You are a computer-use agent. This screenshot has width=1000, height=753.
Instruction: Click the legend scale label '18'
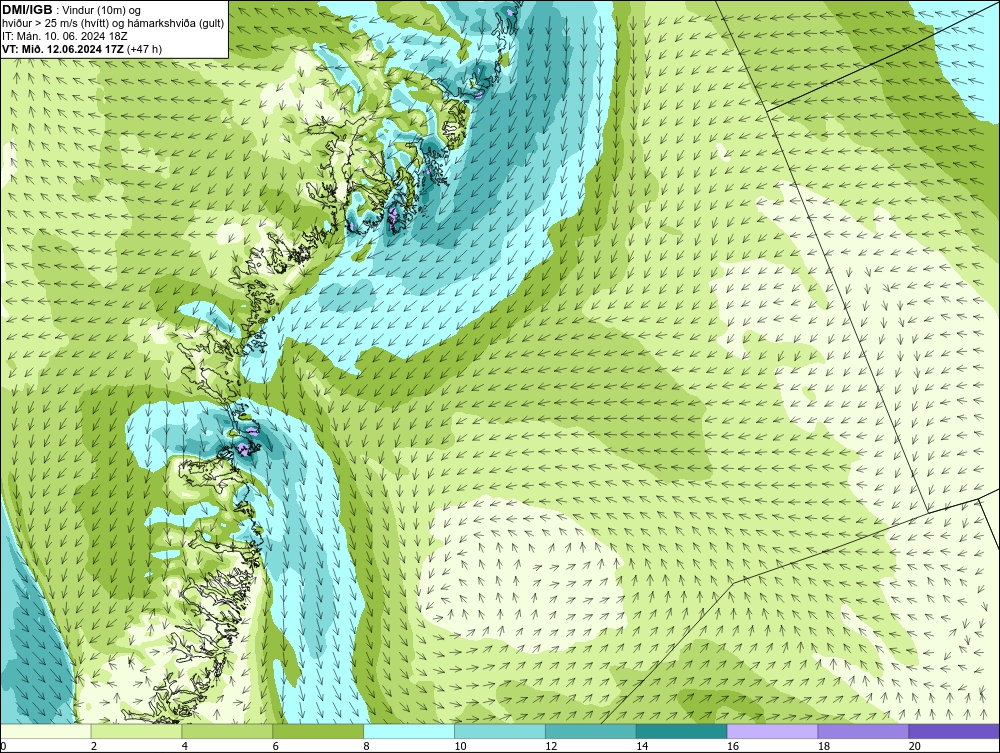(x=824, y=746)
